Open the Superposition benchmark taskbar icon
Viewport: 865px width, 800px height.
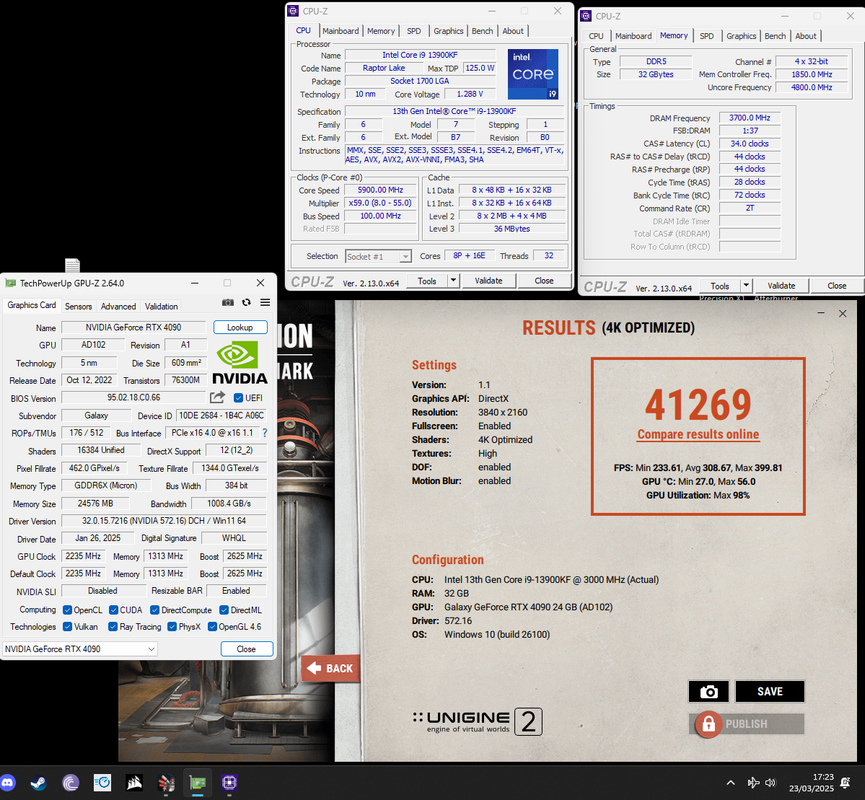166,782
